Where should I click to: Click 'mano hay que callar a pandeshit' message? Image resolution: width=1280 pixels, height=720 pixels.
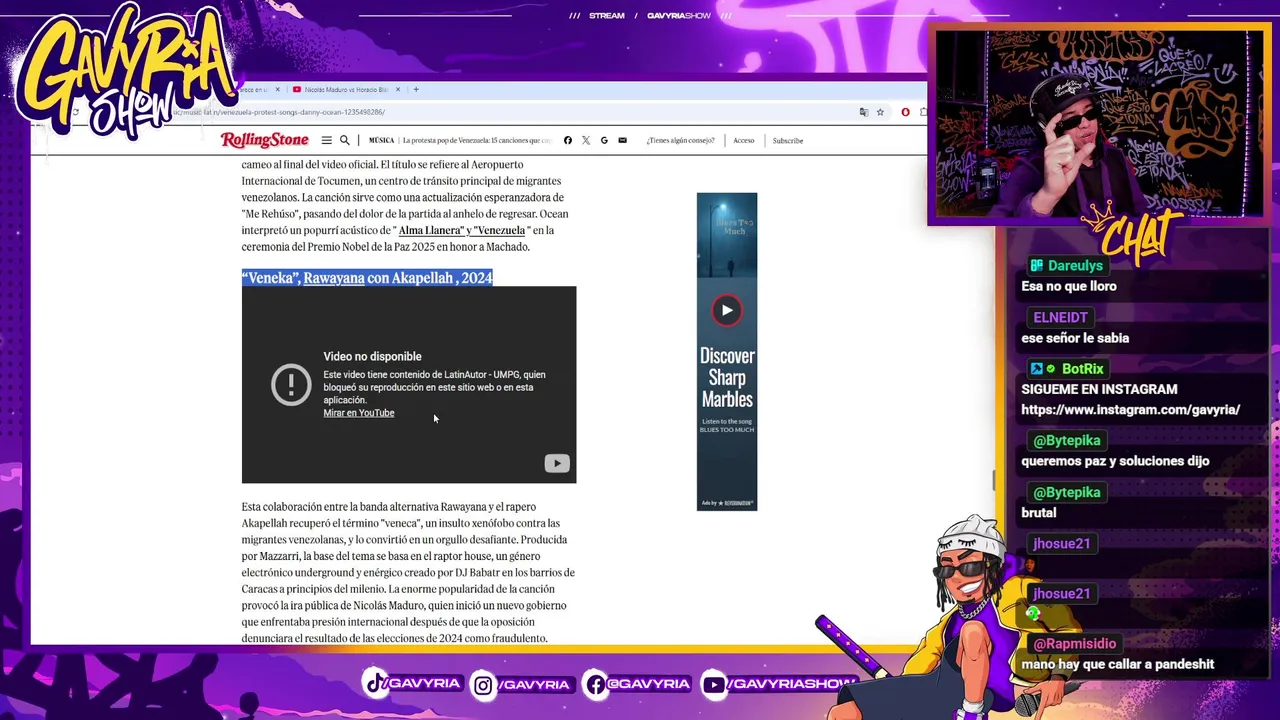[1118, 664]
